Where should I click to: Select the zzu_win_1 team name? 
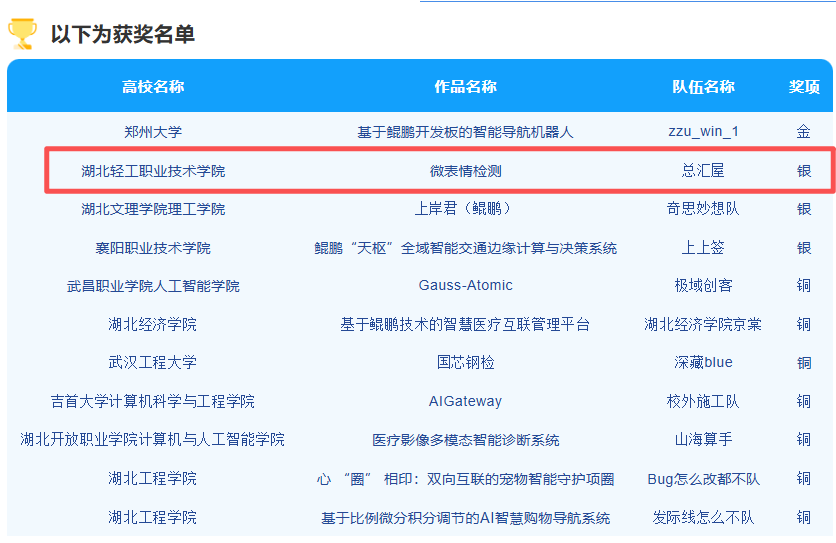pos(703,131)
